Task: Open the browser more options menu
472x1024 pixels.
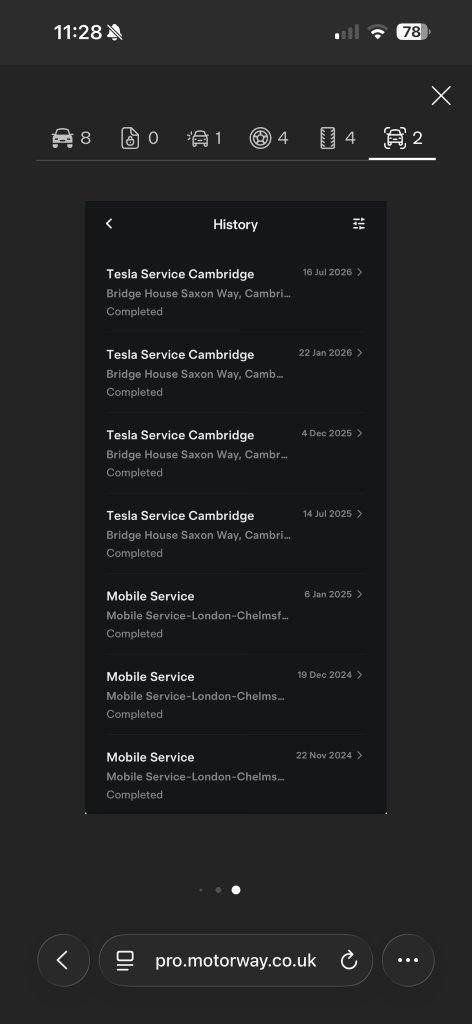Action: coord(408,960)
